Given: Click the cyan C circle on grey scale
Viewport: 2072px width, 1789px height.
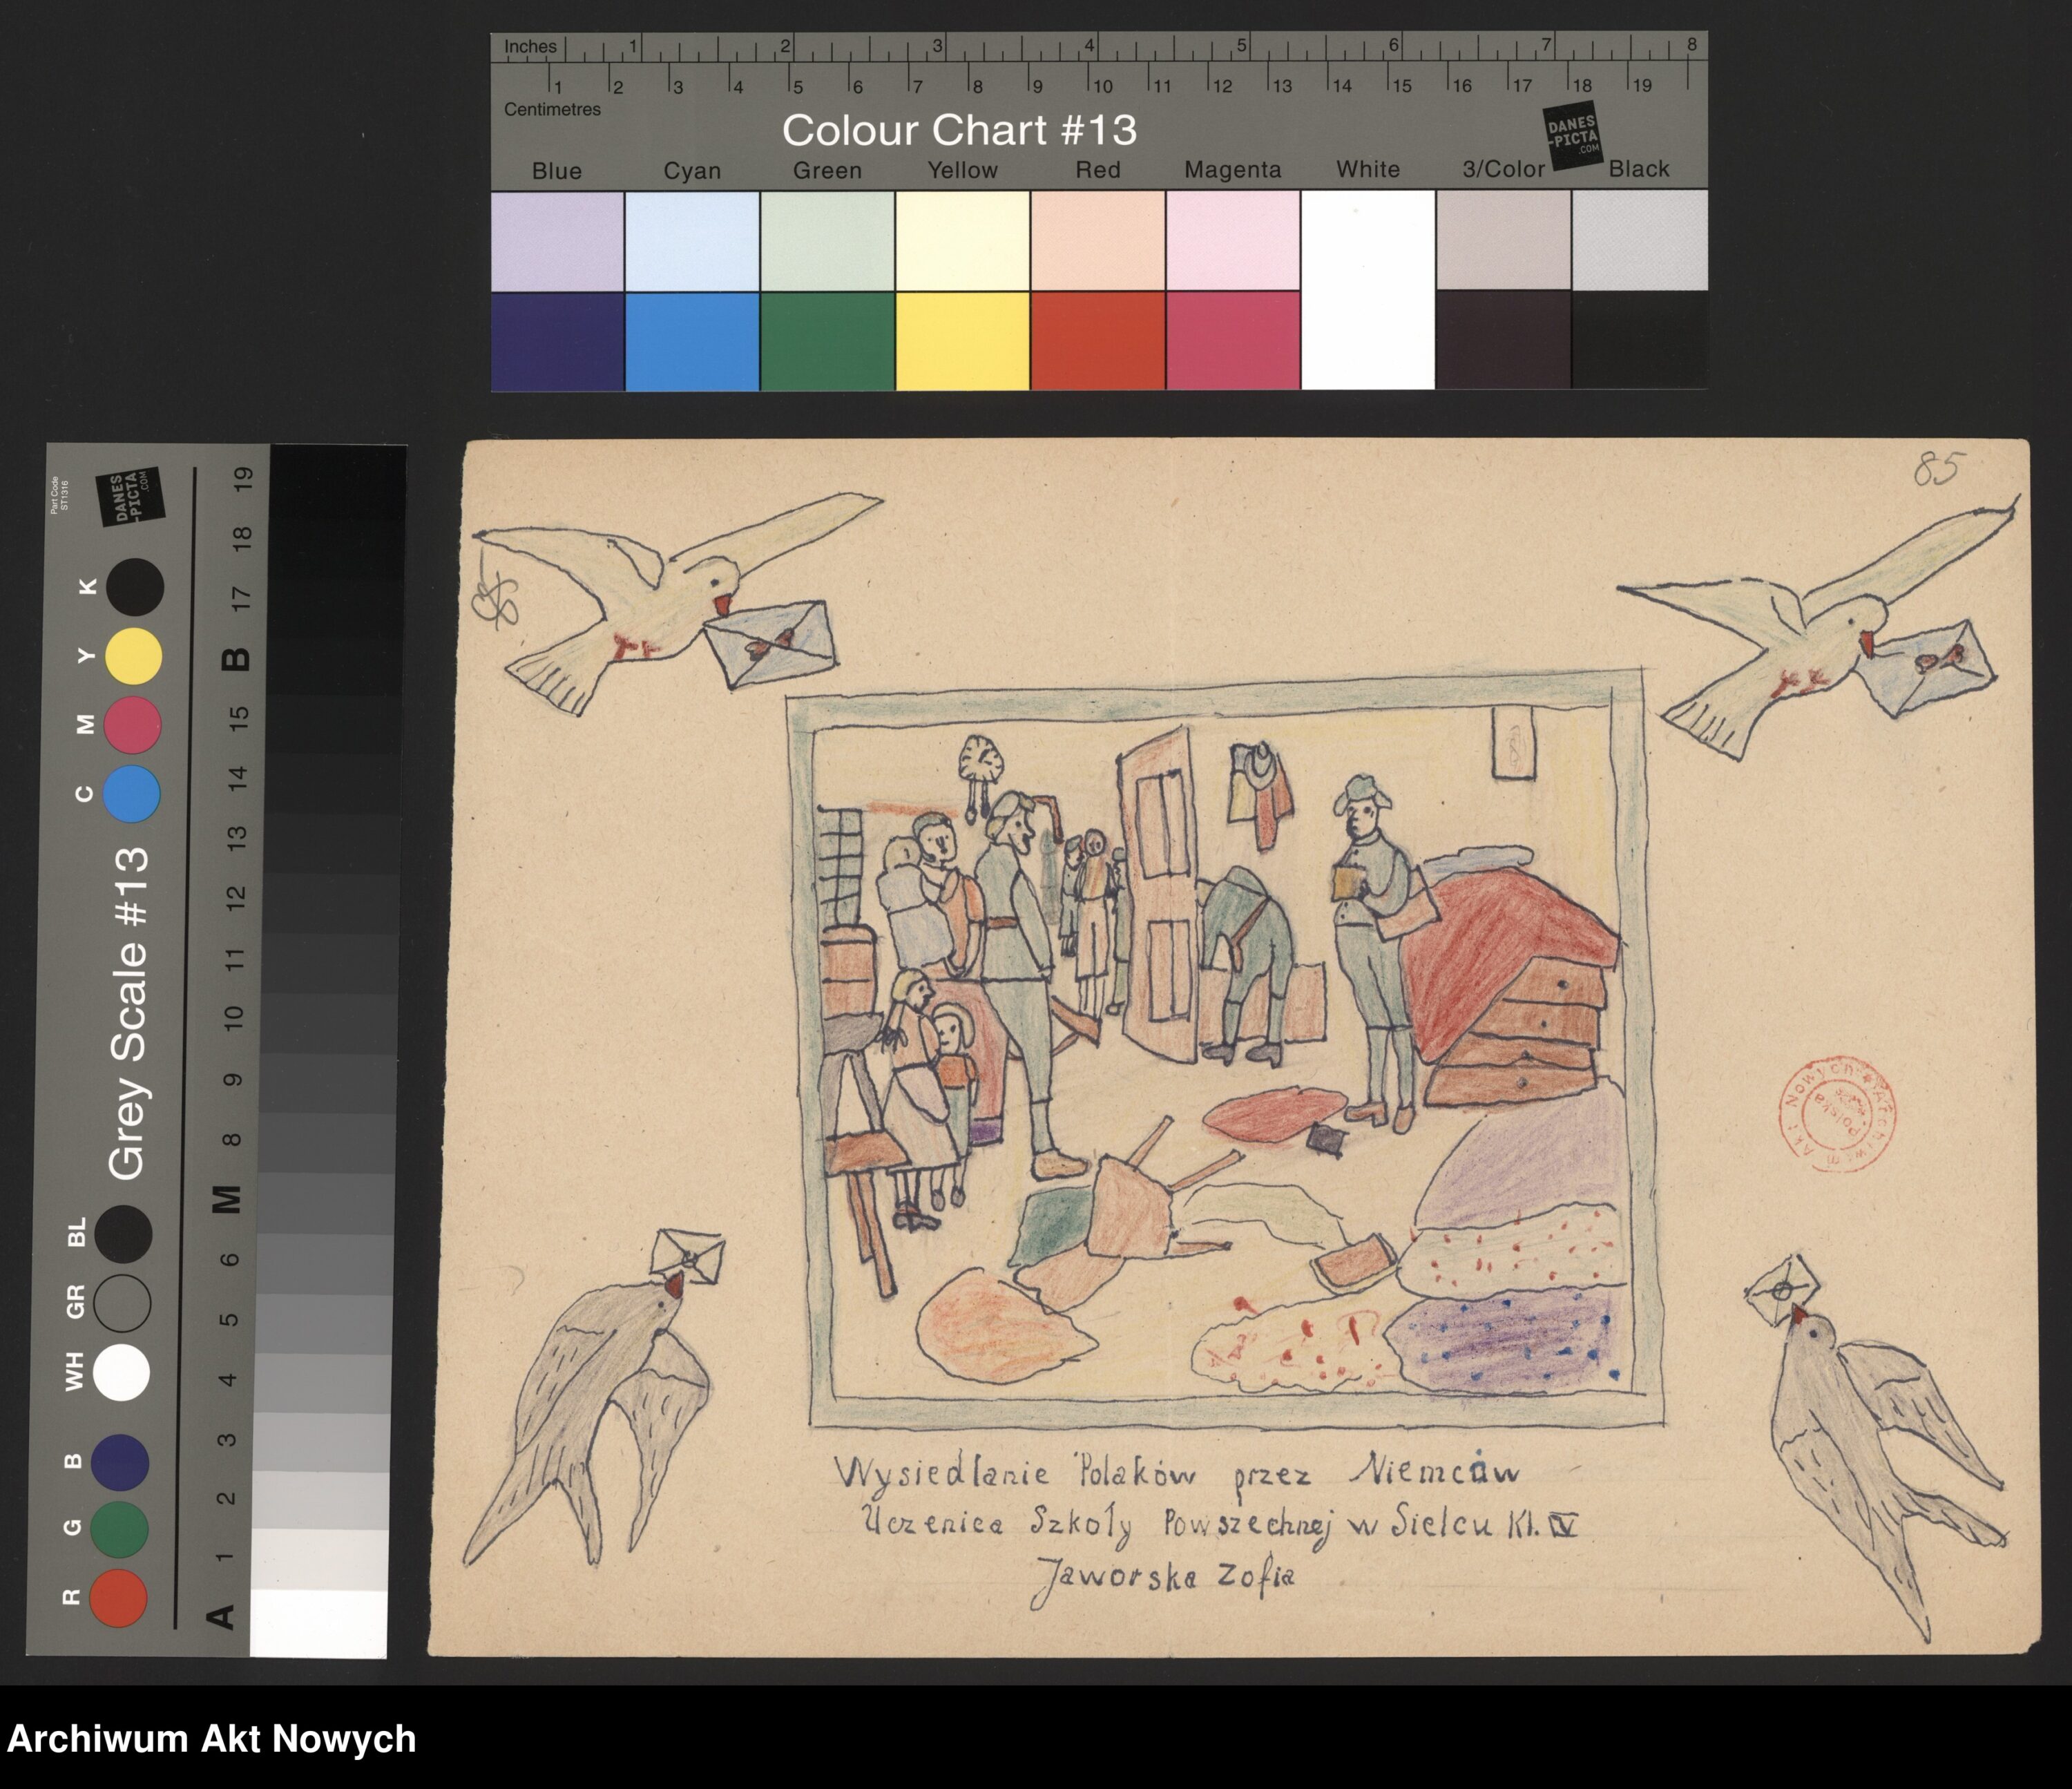Looking at the screenshot, I should tap(133, 794).
